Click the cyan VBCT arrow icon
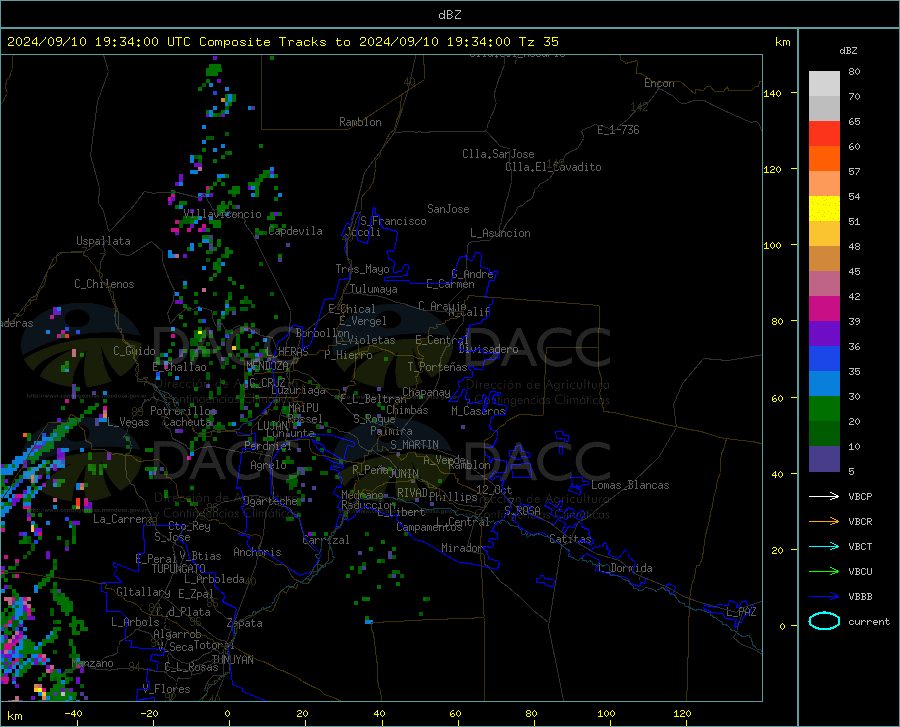This screenshot has width=900, height=727. pyautogui.click(x=824, y=546)
